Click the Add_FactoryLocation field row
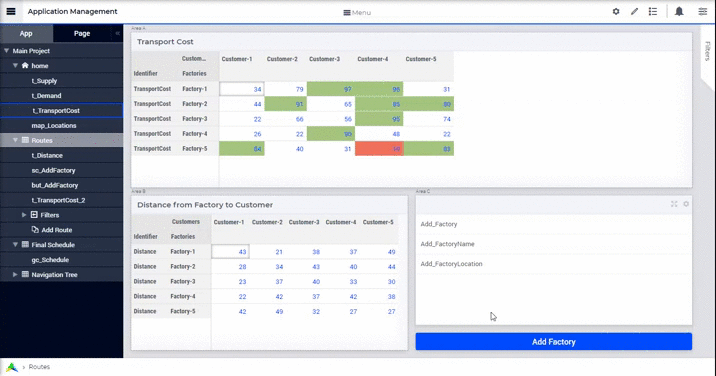 pyautogui.click(x=553, y=264)
